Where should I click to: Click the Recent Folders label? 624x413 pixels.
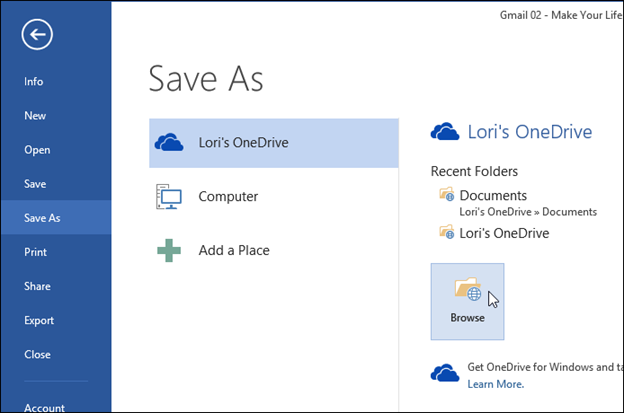(474, 171)
